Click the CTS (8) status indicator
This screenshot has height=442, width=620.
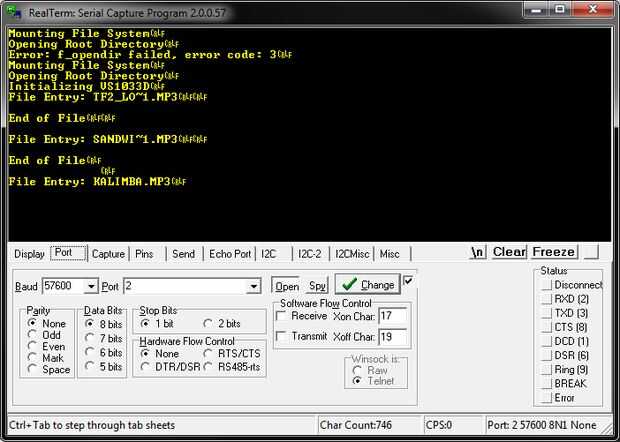(x=547, y=327)
